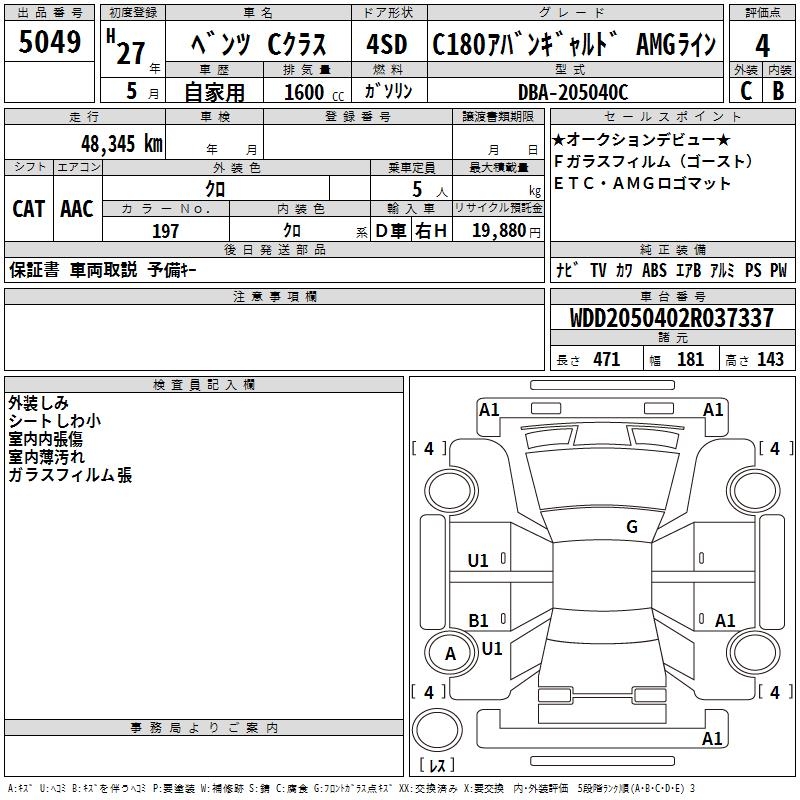Click inspector note 室内内張傷
The image size is (800, 800).
pyautogui.click(x=45, y=439)
